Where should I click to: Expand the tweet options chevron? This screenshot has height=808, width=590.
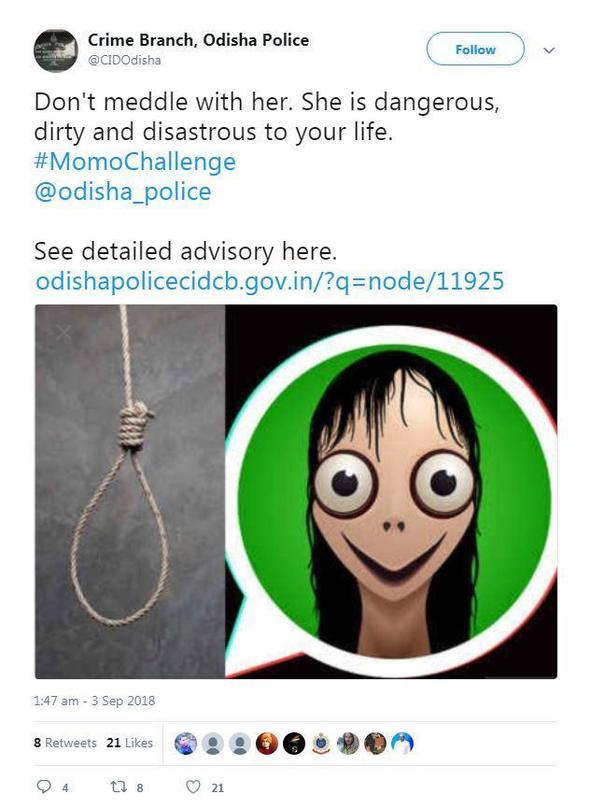[x=549, y=50]
